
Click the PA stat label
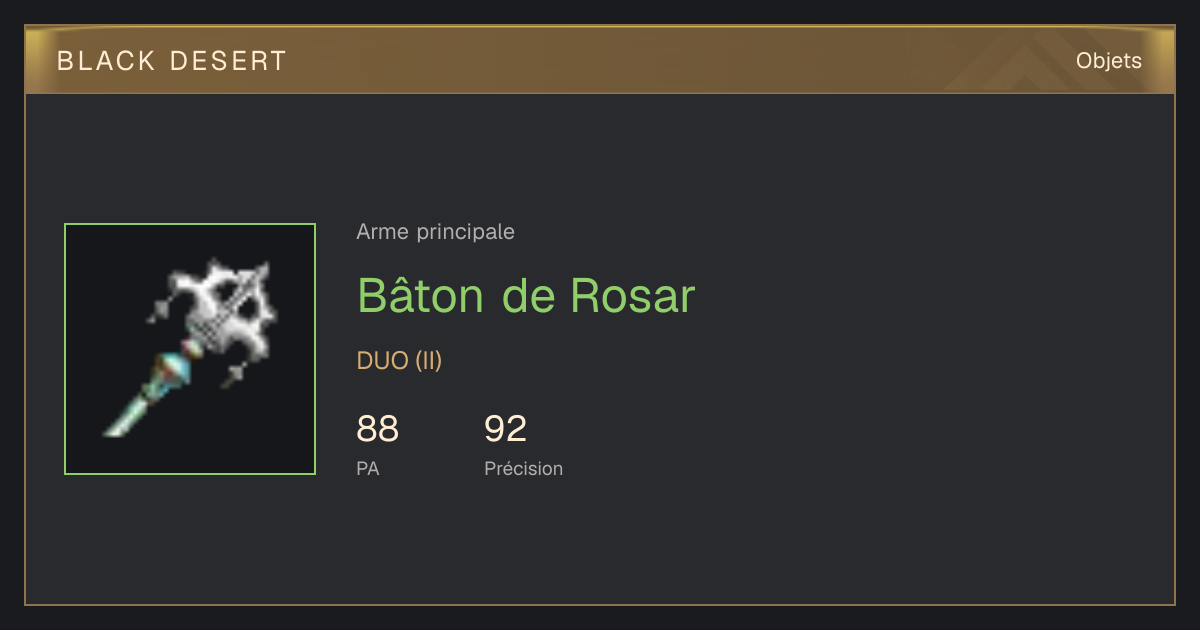pos(368,468)
